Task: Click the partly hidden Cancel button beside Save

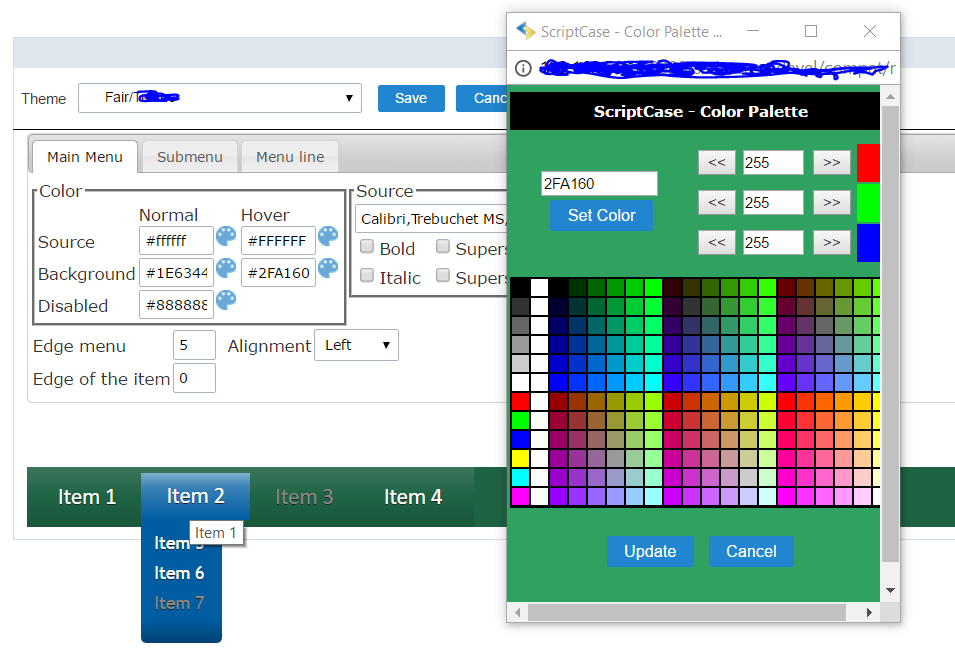Action: pos(482,98)
